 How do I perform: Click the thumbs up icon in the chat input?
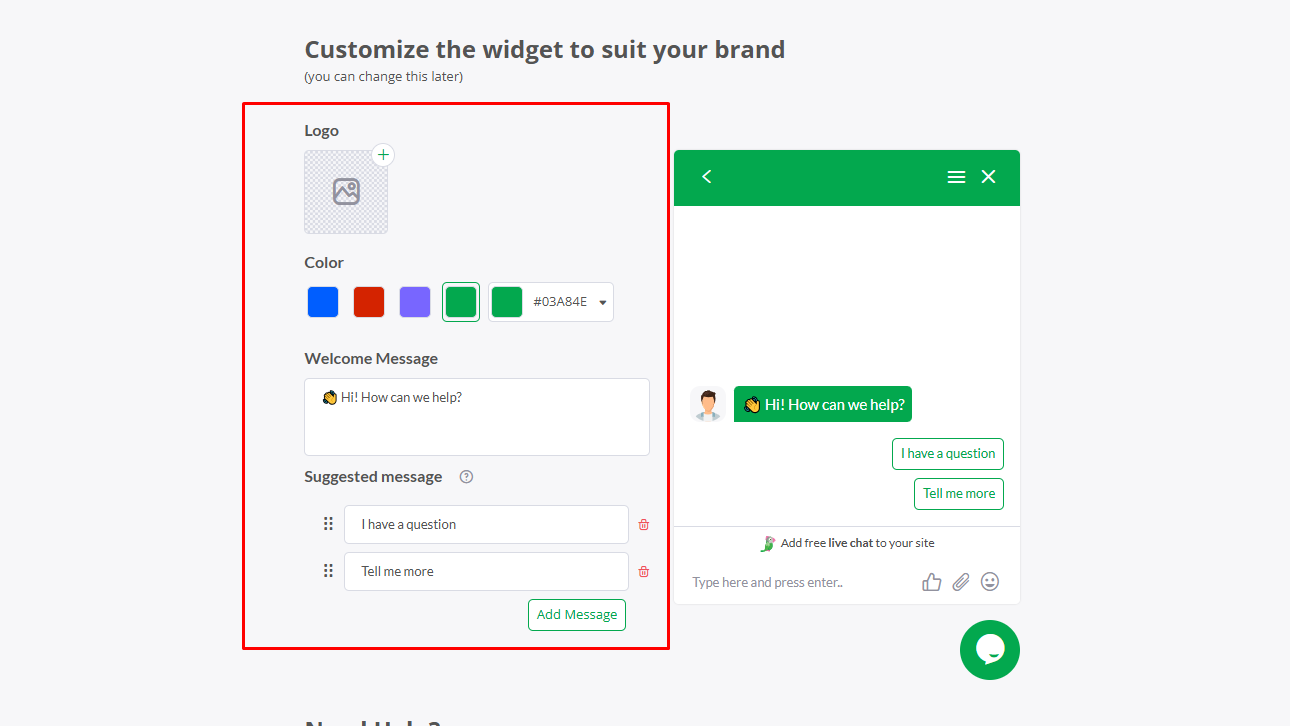click(931, 581)
